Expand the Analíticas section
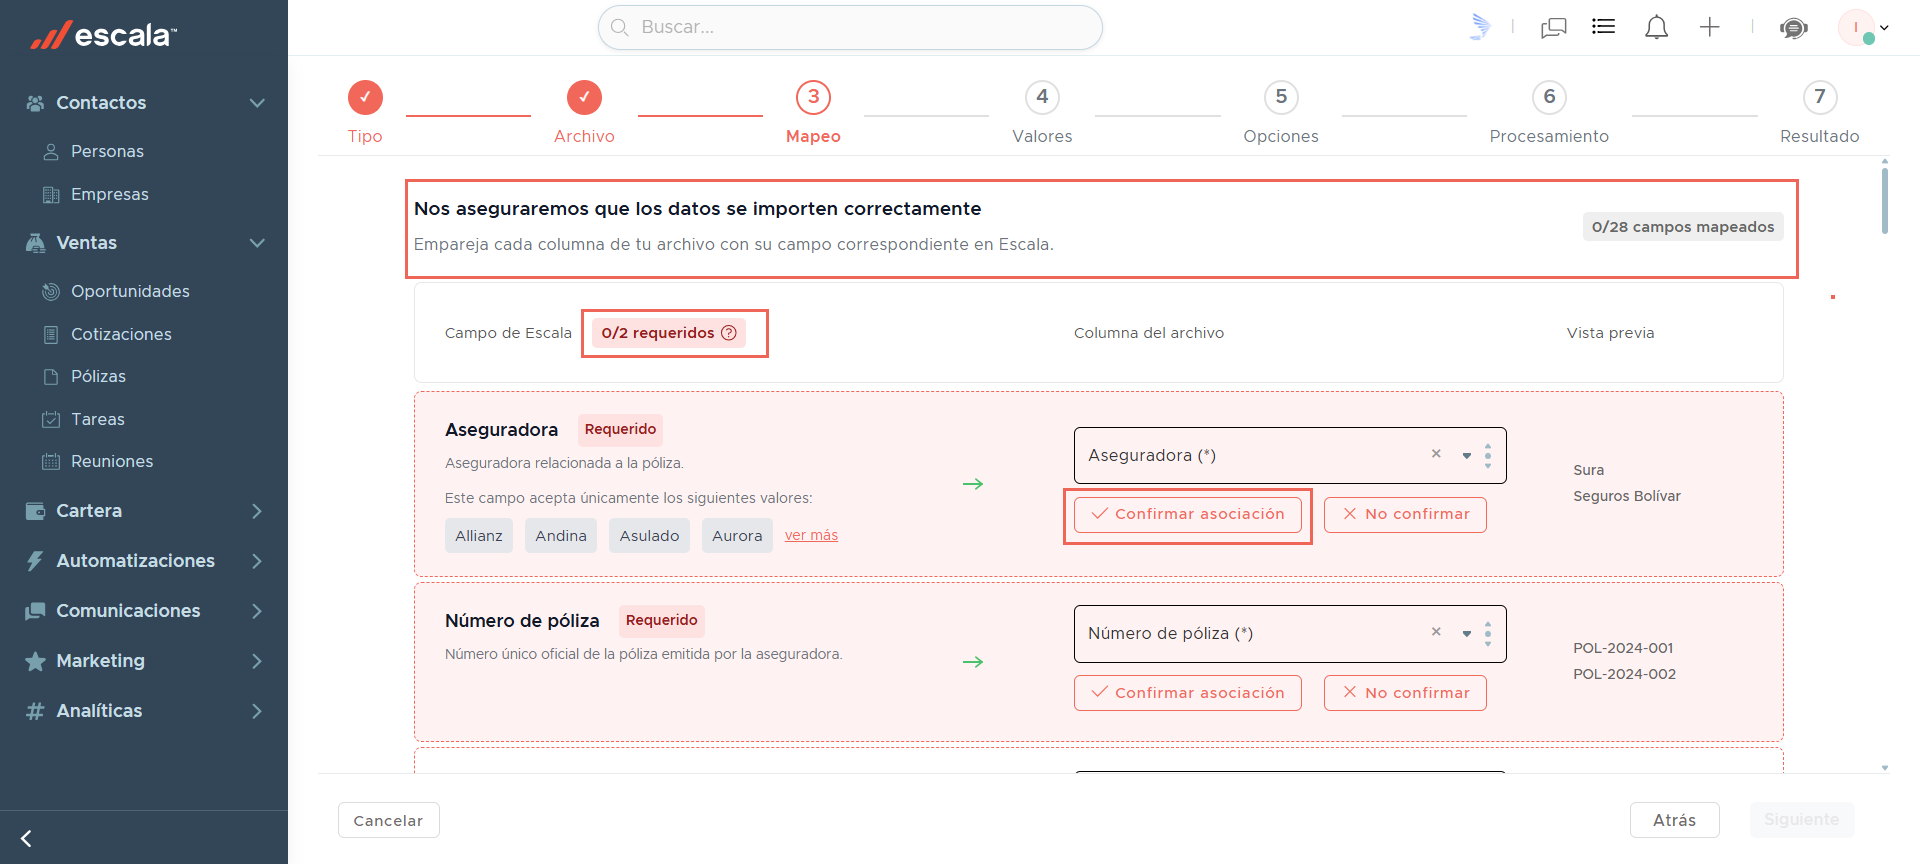Viewport: 1920px width, 864px height. 257,711
